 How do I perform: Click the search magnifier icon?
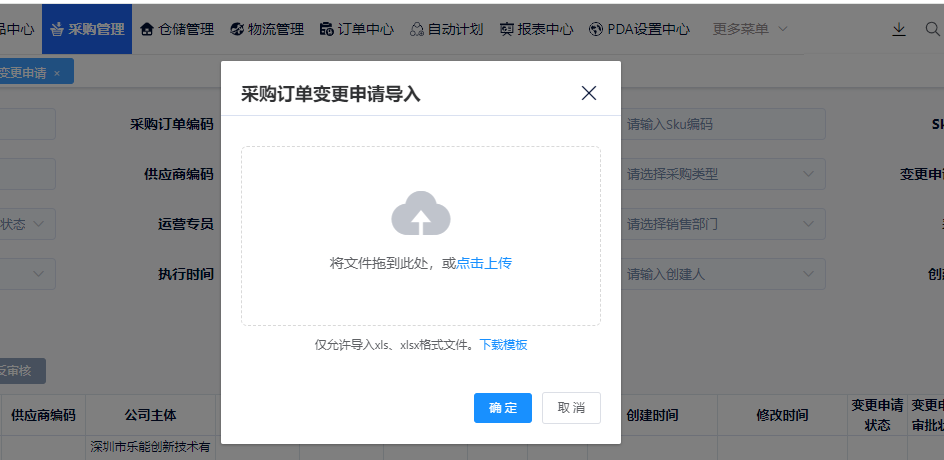(932, 29)
